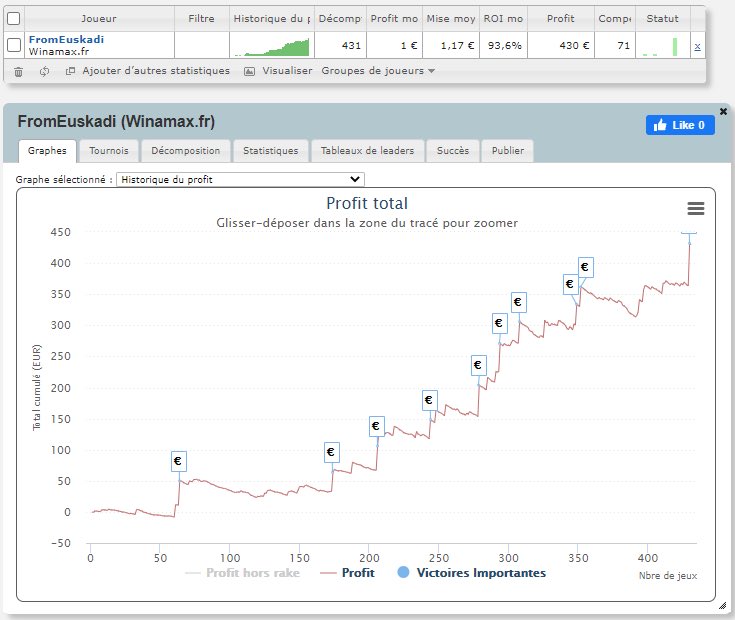Click the 430 € profit cell

coord(561,45)
